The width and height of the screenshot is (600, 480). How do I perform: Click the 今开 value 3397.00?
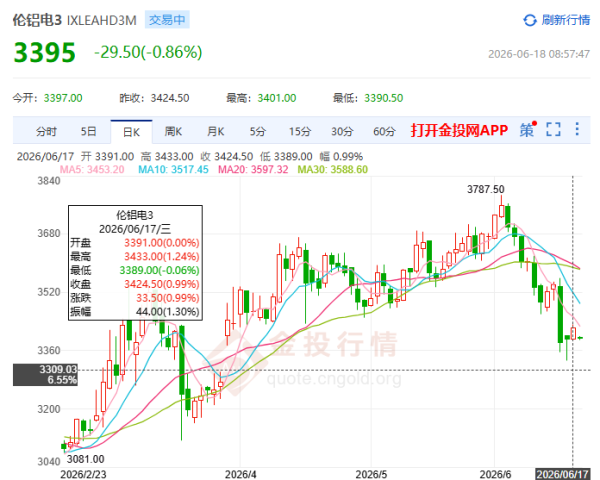point(63,98)
